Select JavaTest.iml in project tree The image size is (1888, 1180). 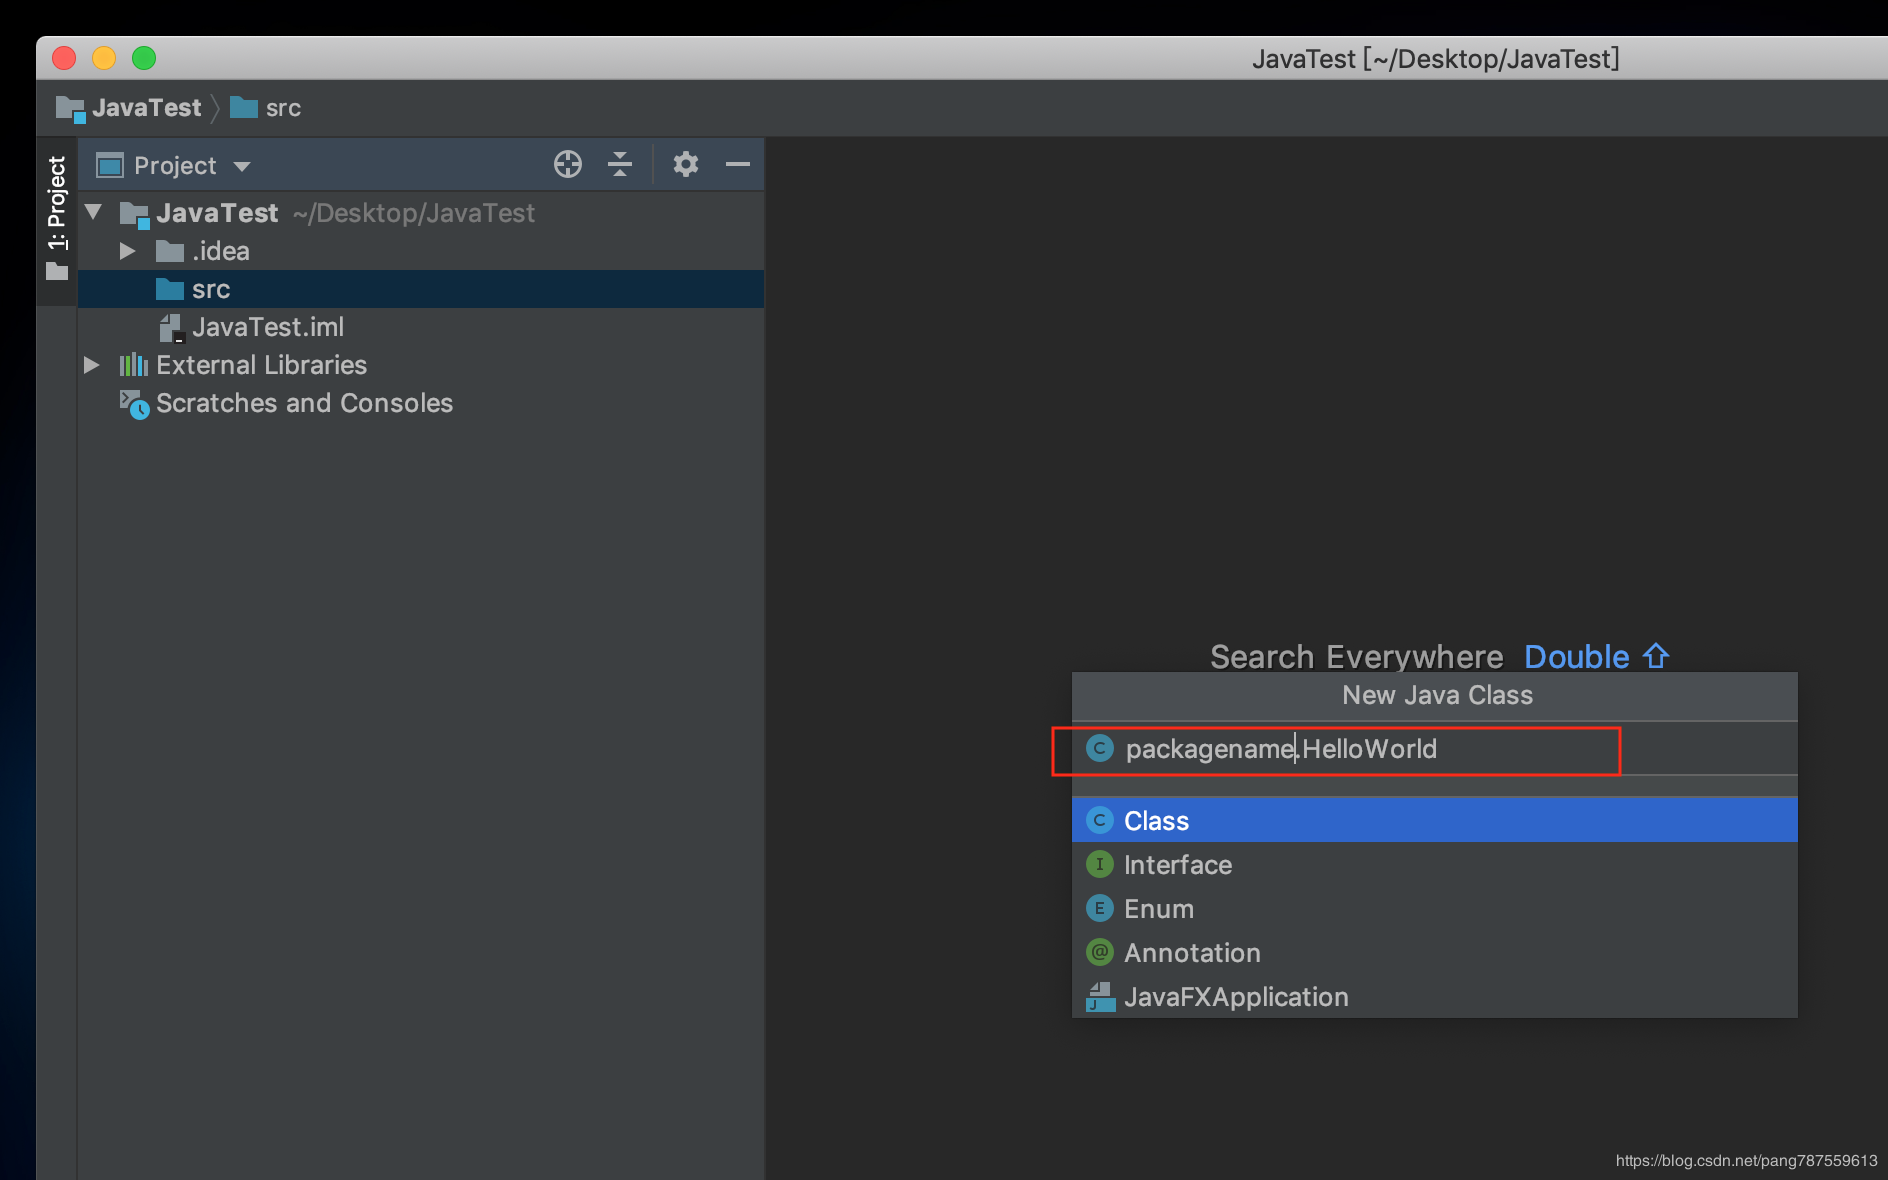click(421, 327)
